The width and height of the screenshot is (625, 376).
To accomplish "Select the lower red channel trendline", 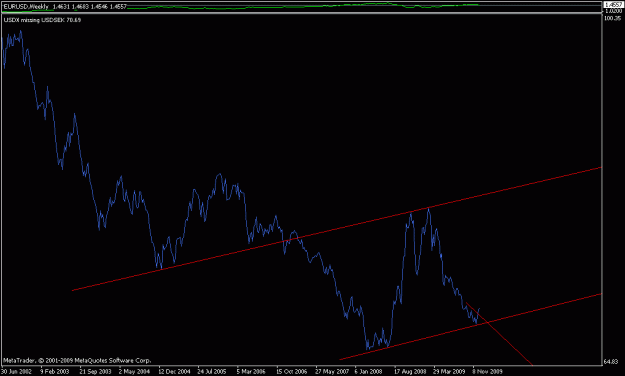I will coord(470,327).
